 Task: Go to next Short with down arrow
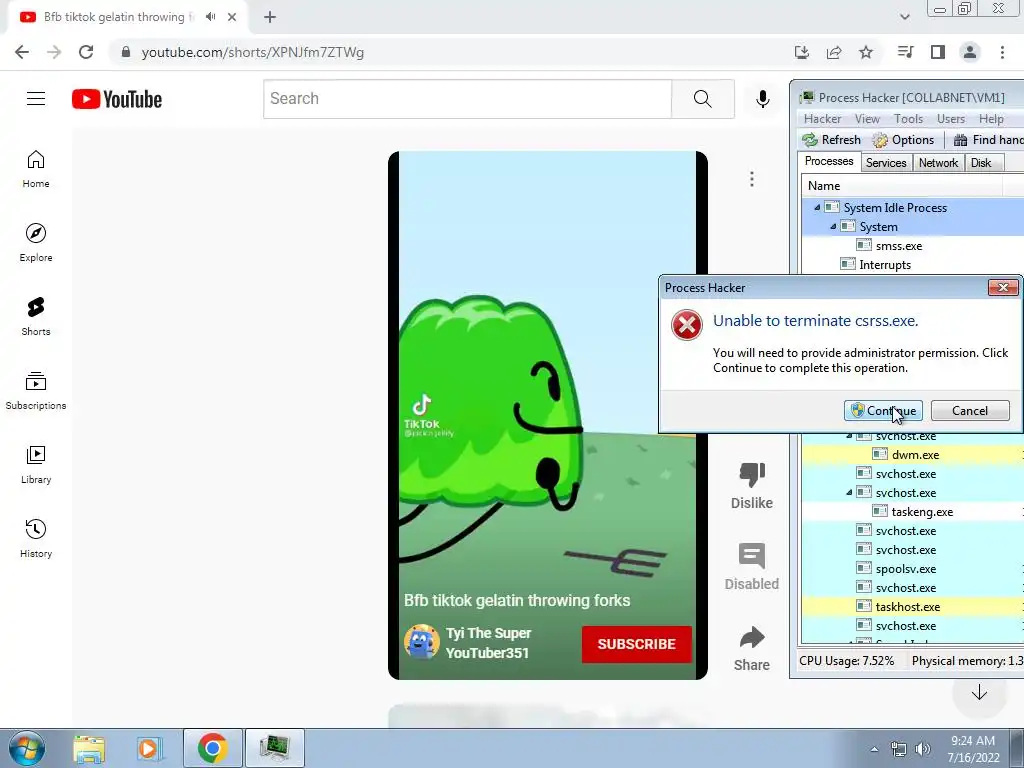click(979, 692)
